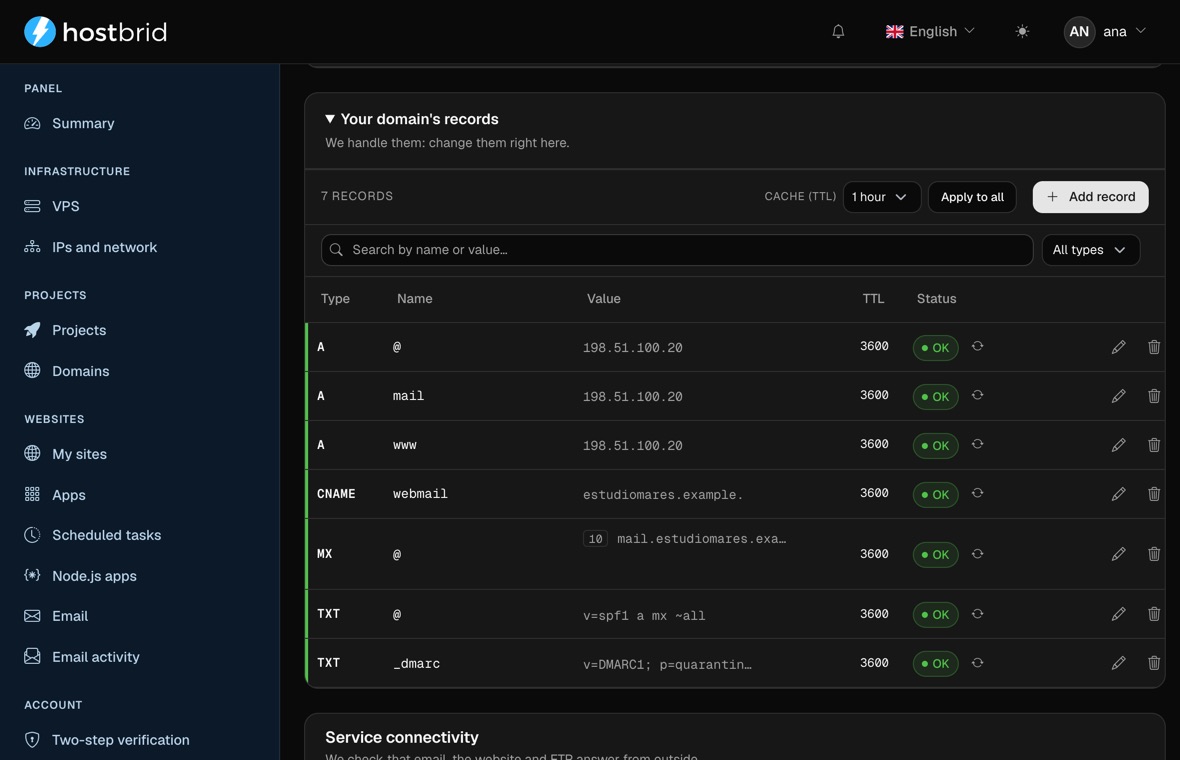The width and height of the screenshot is (1180, 760).
Task: Click the Status column header
Action: (x=936, y=299)
